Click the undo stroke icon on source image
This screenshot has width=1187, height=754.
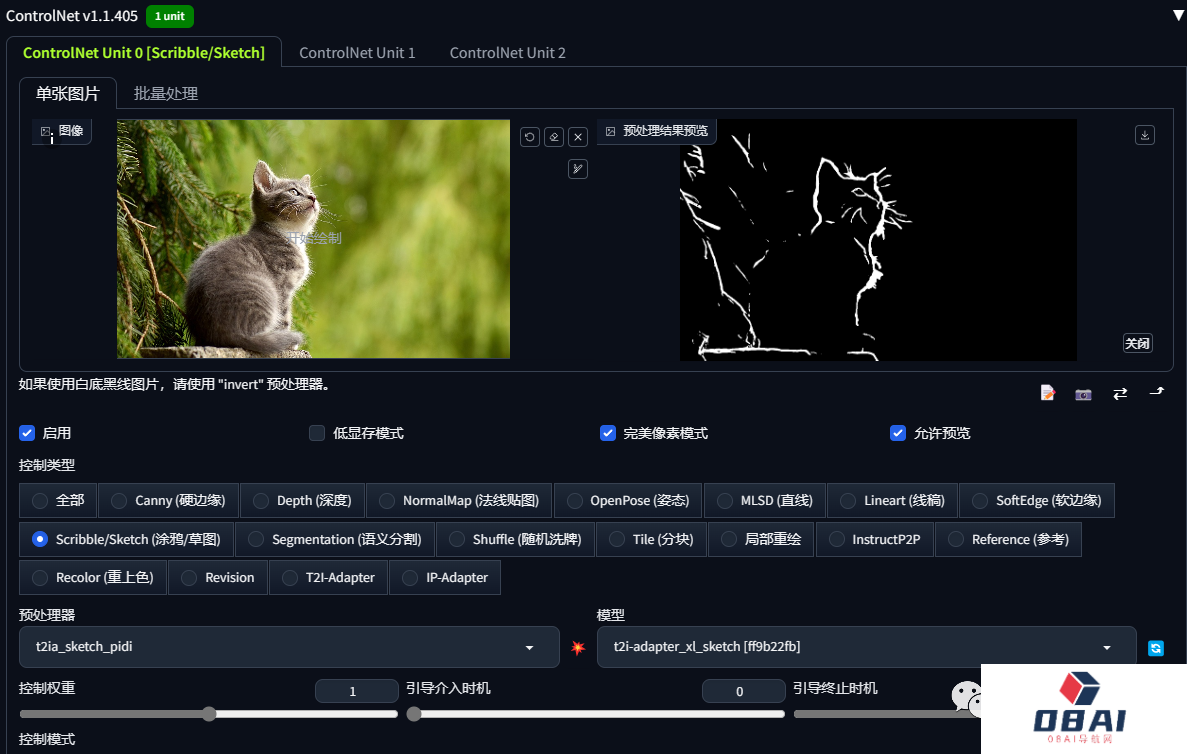(x=530, y=136)
